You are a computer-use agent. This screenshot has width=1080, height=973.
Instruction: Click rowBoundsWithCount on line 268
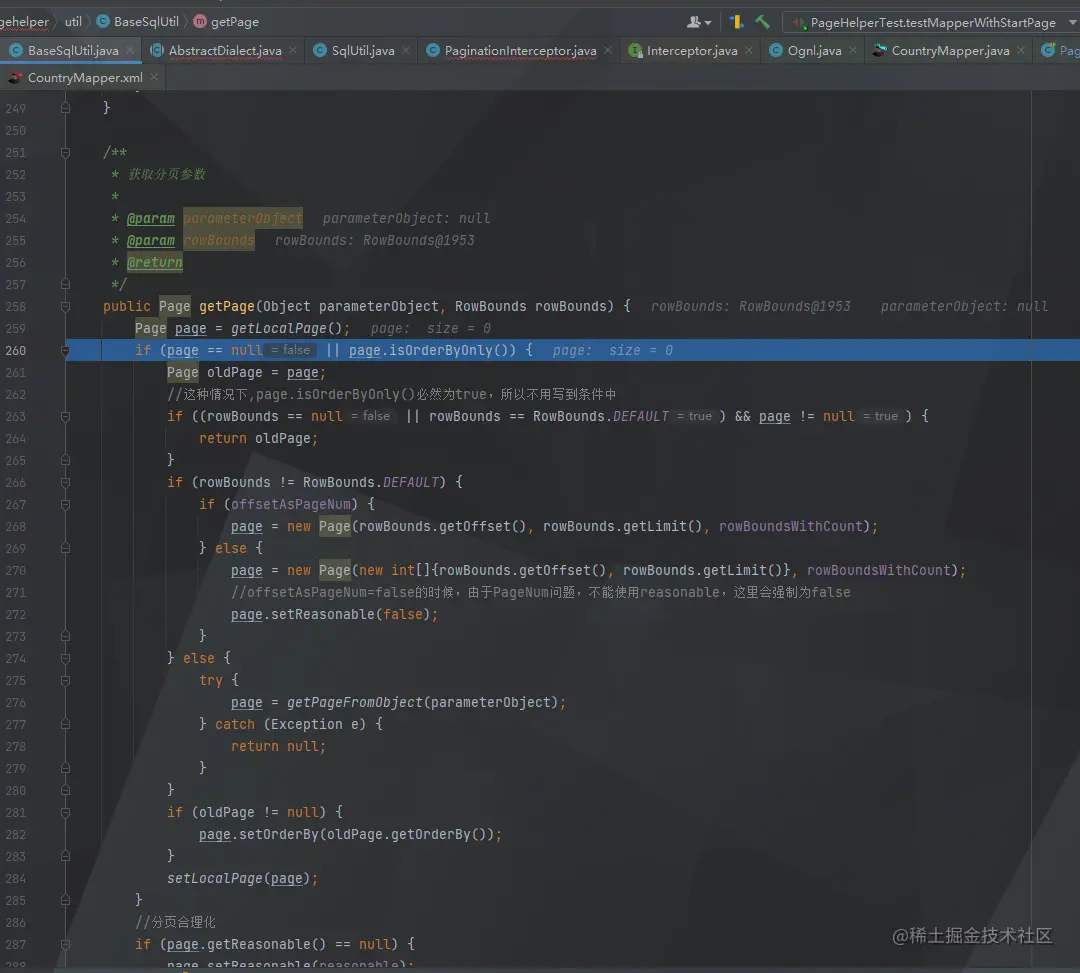click(791, 526)
